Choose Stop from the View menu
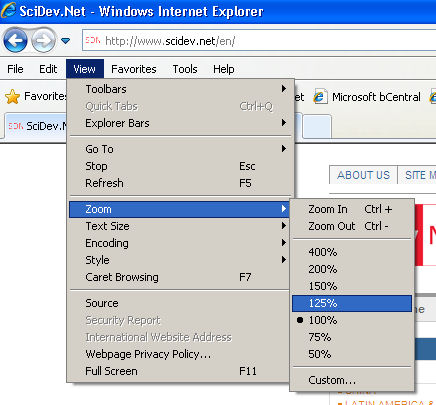This screenshot has height=405, width=436. (x=180, y=166)
